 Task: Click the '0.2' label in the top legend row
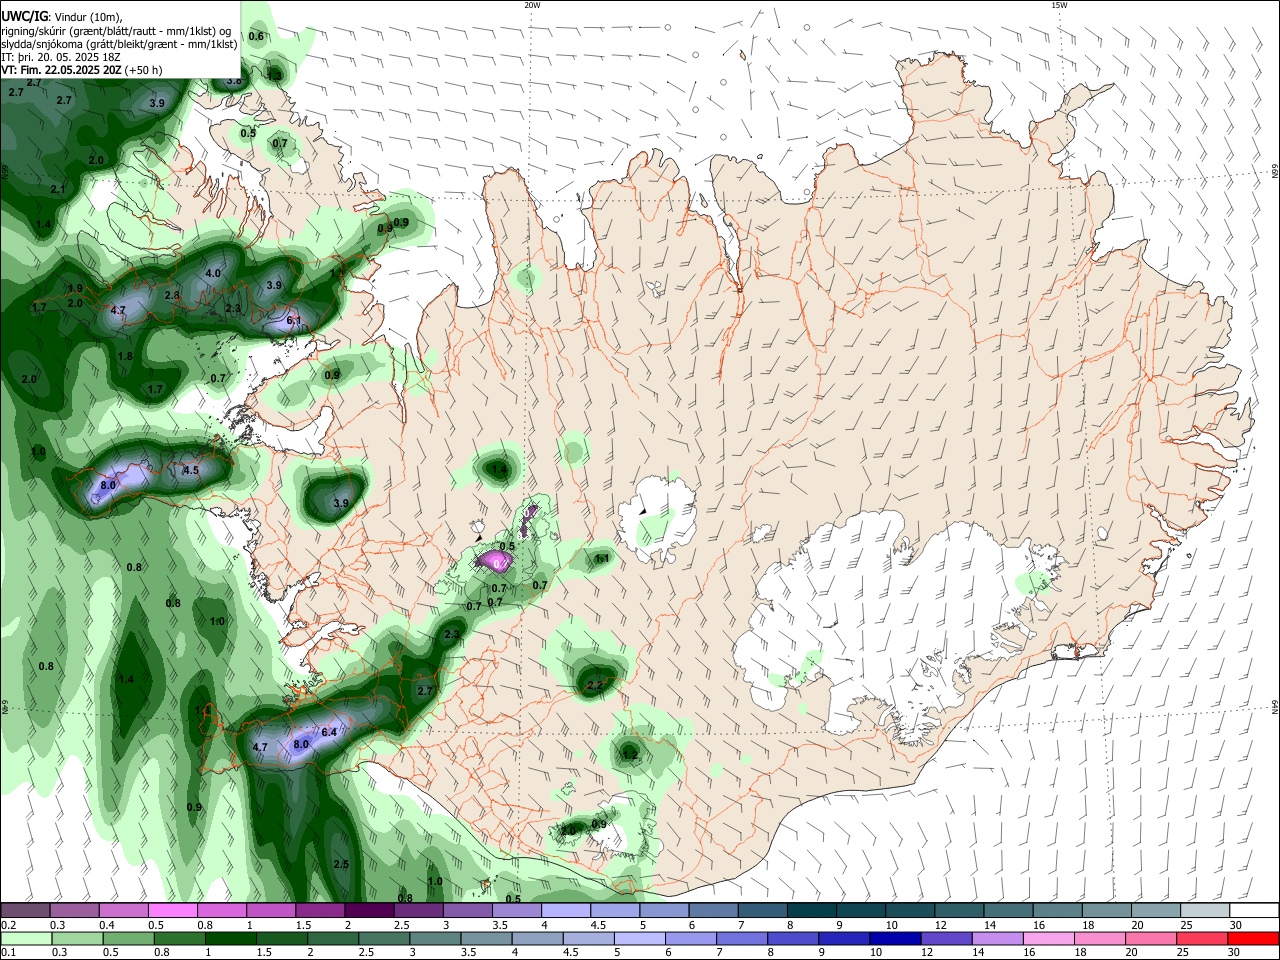[x=8, y=924]
